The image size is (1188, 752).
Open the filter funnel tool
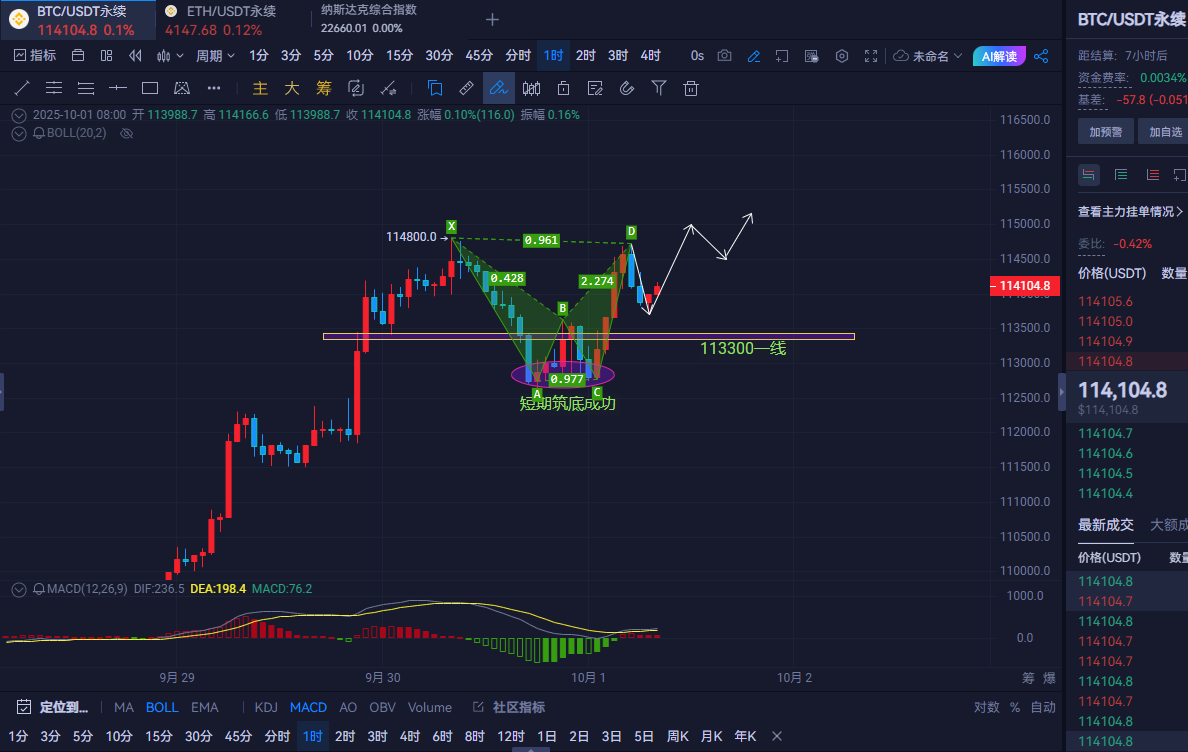(x=659, y=88)
